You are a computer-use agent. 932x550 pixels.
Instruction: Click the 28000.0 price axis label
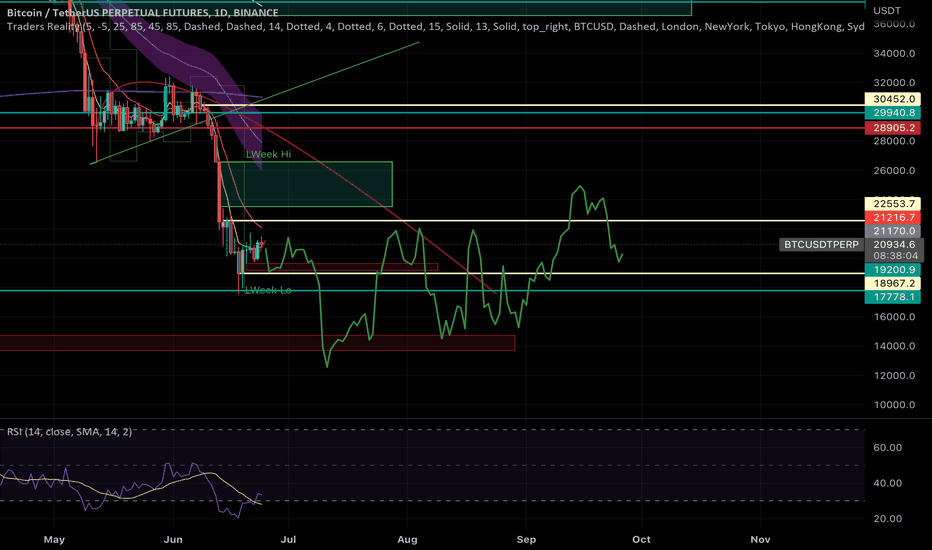pyautogui.click(x=893, y=141)
